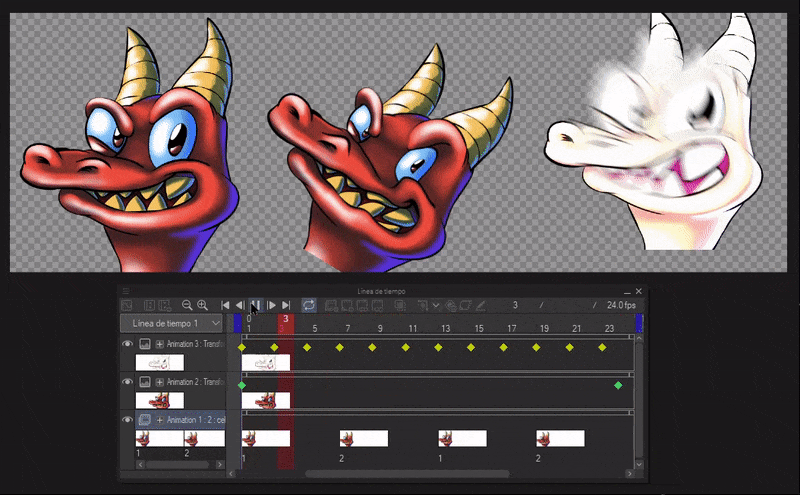800x495 pixels.
Task: Select the Animation 1 cel thumbnail at frame 19
Action: [x=560, y=438]
